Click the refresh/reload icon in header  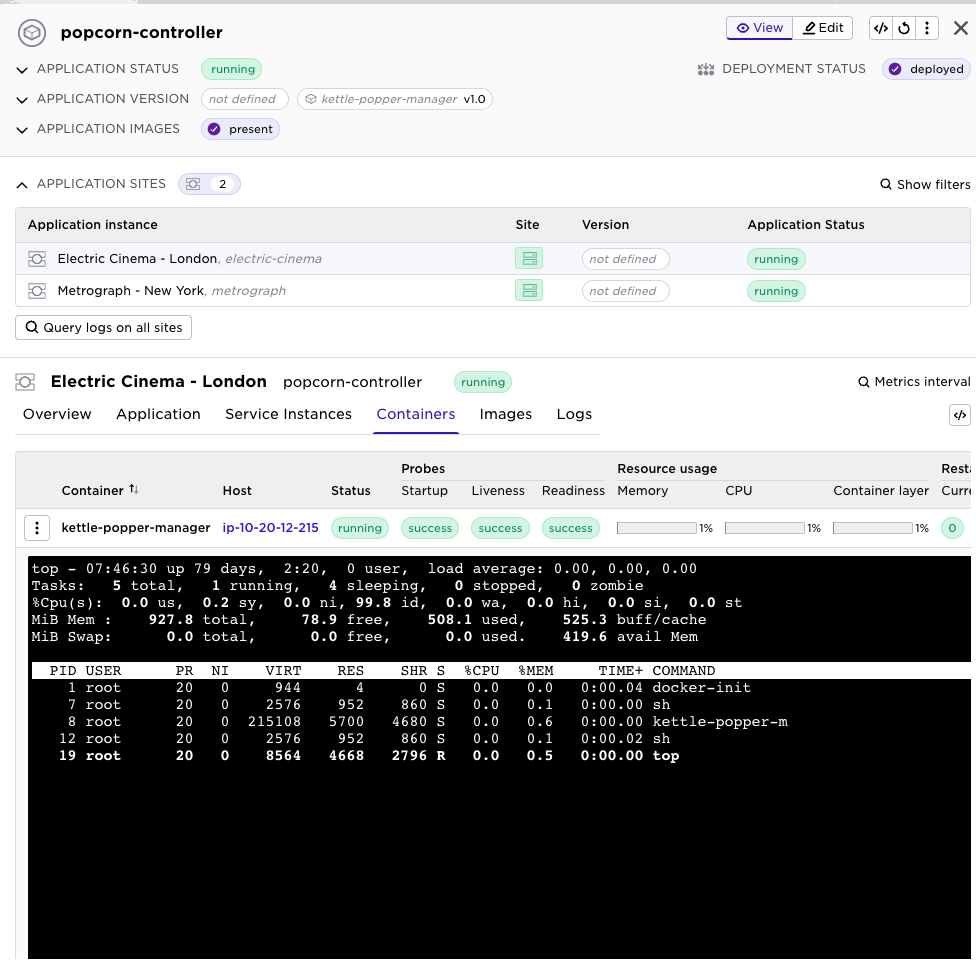click(x=904, y=28)
